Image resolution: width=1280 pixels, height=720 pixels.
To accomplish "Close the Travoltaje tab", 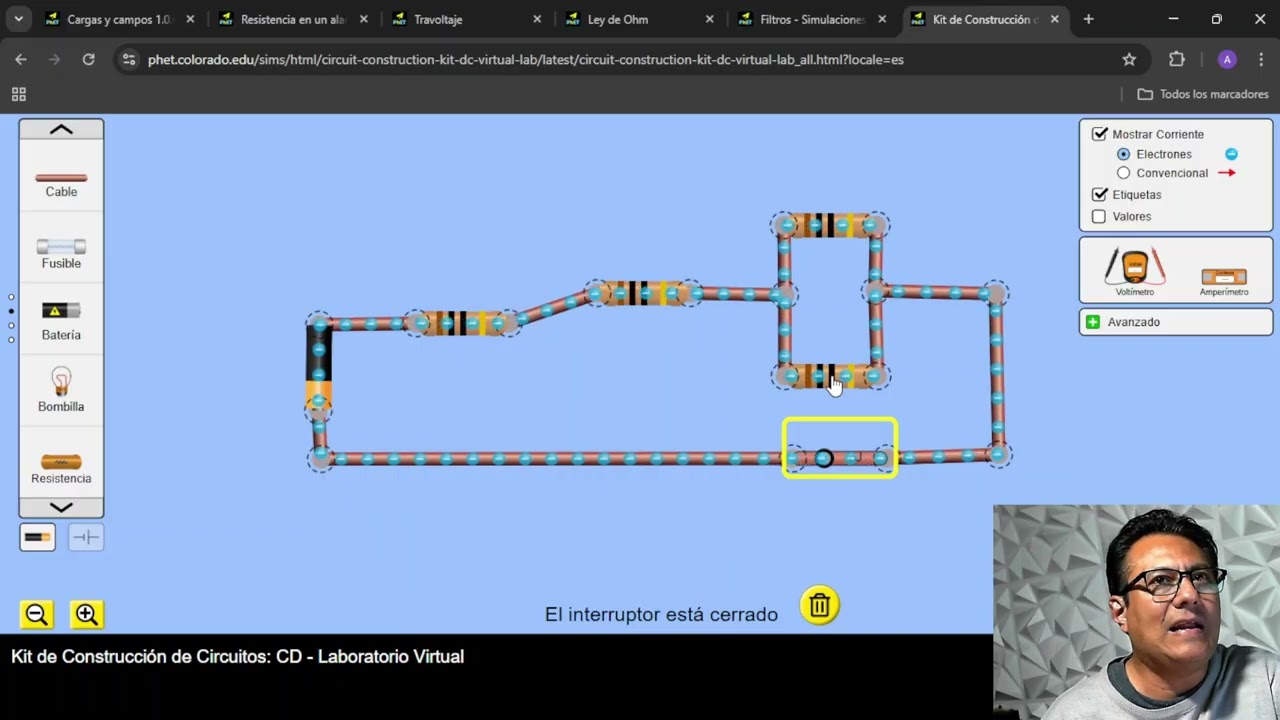I will pyautogui.click(x=537, y=19).
